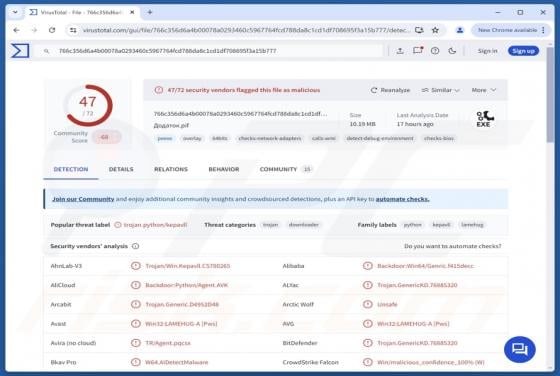Switch to the RELATIONS tab
The height and width of the screenshot is (376, 560).
171,169
